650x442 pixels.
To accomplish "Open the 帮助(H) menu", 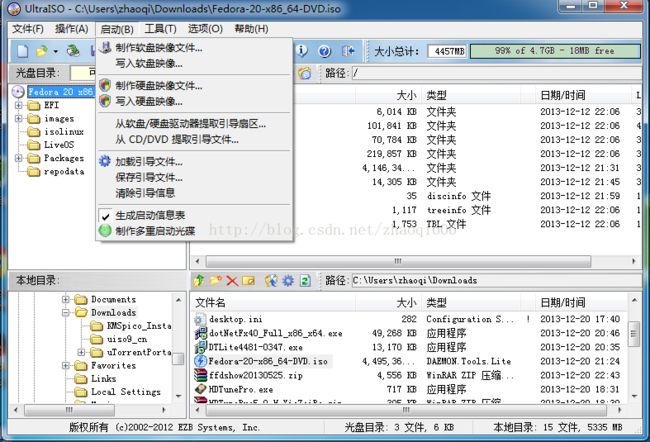I will coord(251,29).
